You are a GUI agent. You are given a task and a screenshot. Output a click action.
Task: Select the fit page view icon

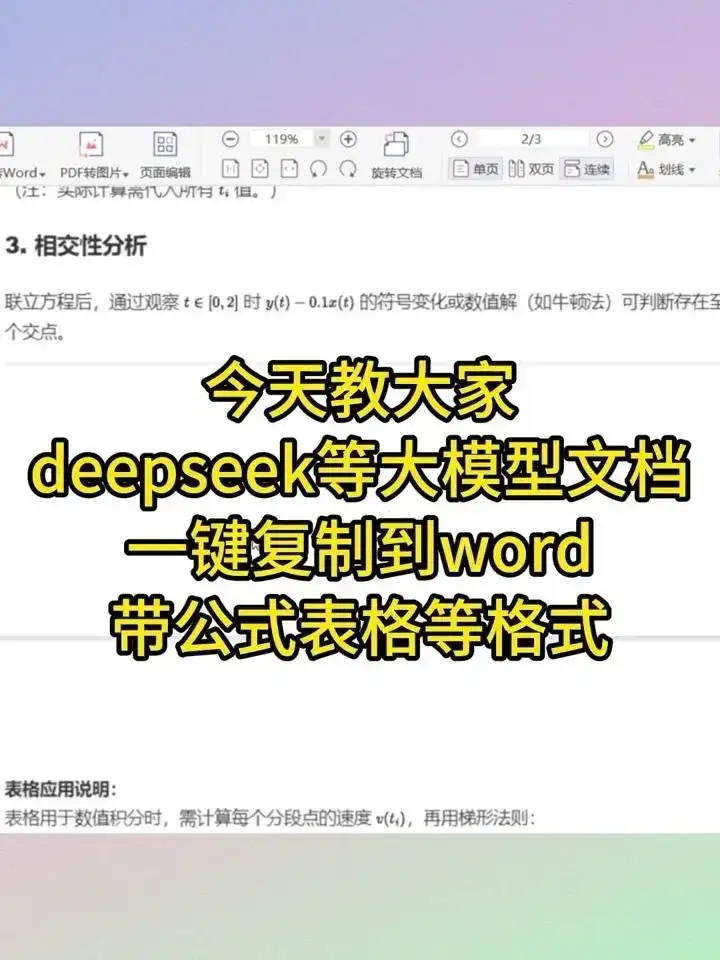pyautogui.click(x=260, y=168)
